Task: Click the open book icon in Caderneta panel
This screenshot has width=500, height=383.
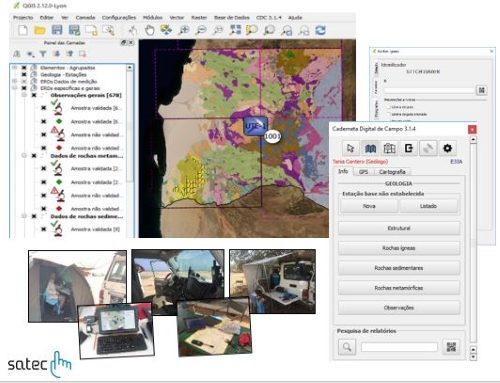Action: 370,148
